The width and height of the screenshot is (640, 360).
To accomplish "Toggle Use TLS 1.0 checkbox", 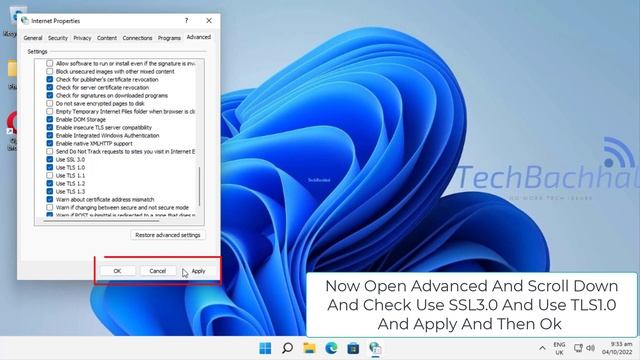I will (50, 167).
